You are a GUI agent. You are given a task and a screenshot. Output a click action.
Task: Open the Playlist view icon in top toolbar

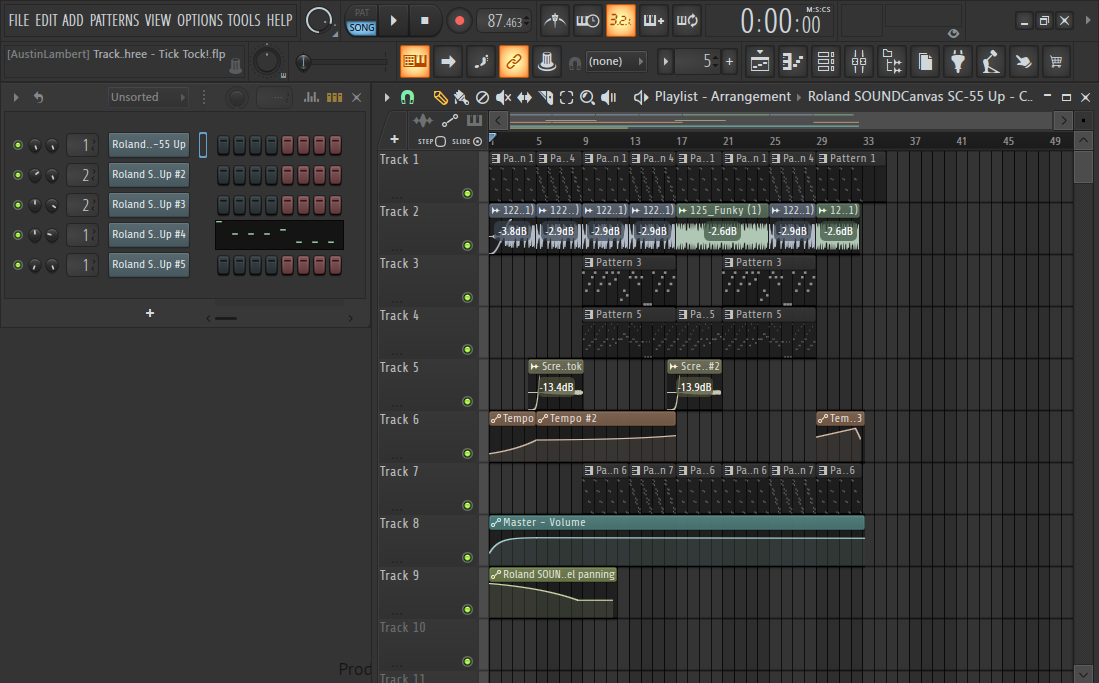(x=760, y=62)
